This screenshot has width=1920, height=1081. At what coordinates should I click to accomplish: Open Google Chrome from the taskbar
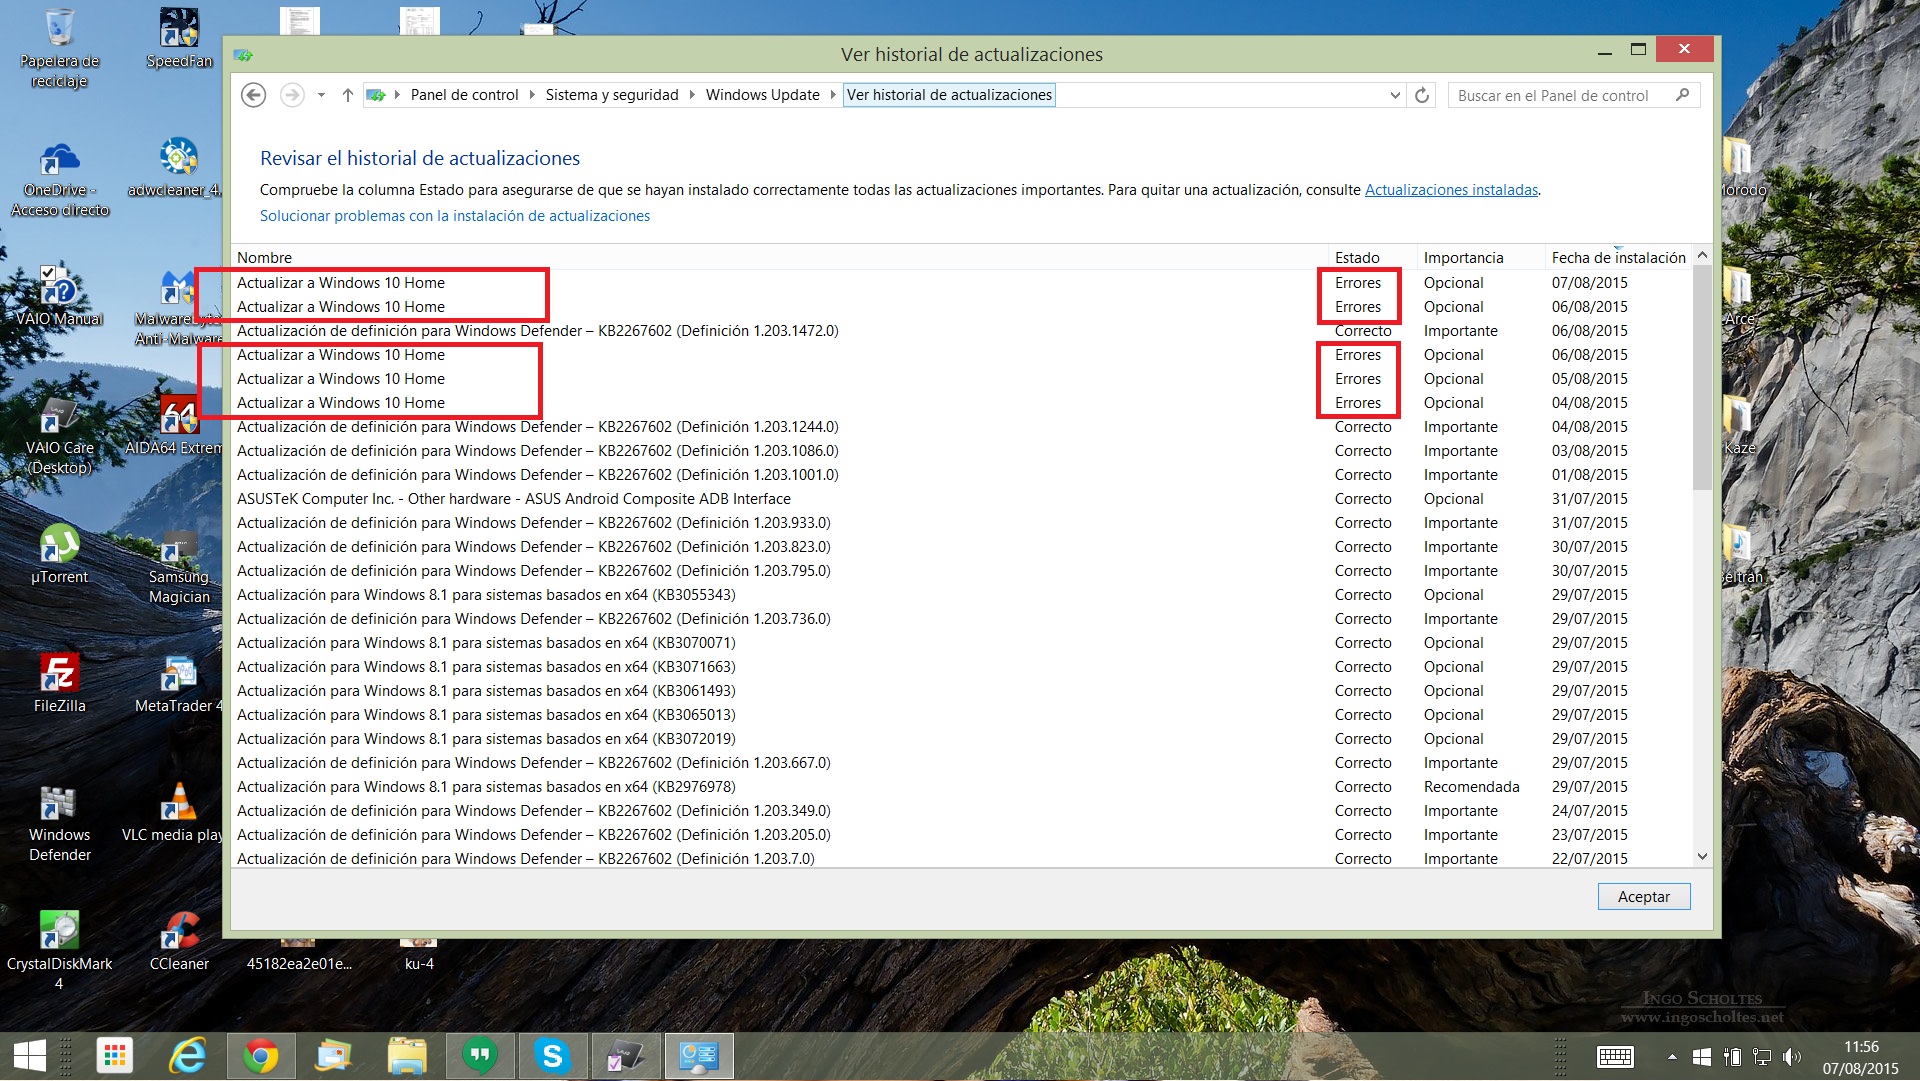click(261, 1056)
